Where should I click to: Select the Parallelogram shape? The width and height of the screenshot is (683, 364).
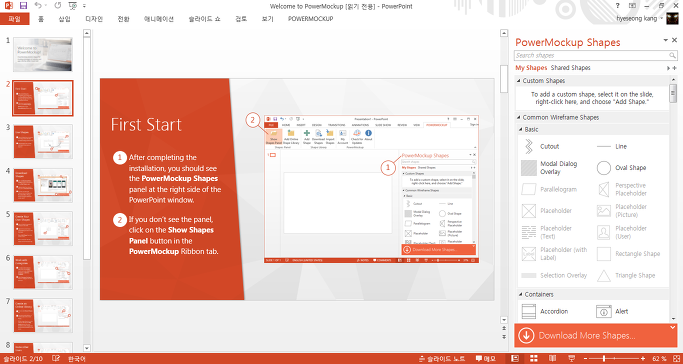point(549,189)
